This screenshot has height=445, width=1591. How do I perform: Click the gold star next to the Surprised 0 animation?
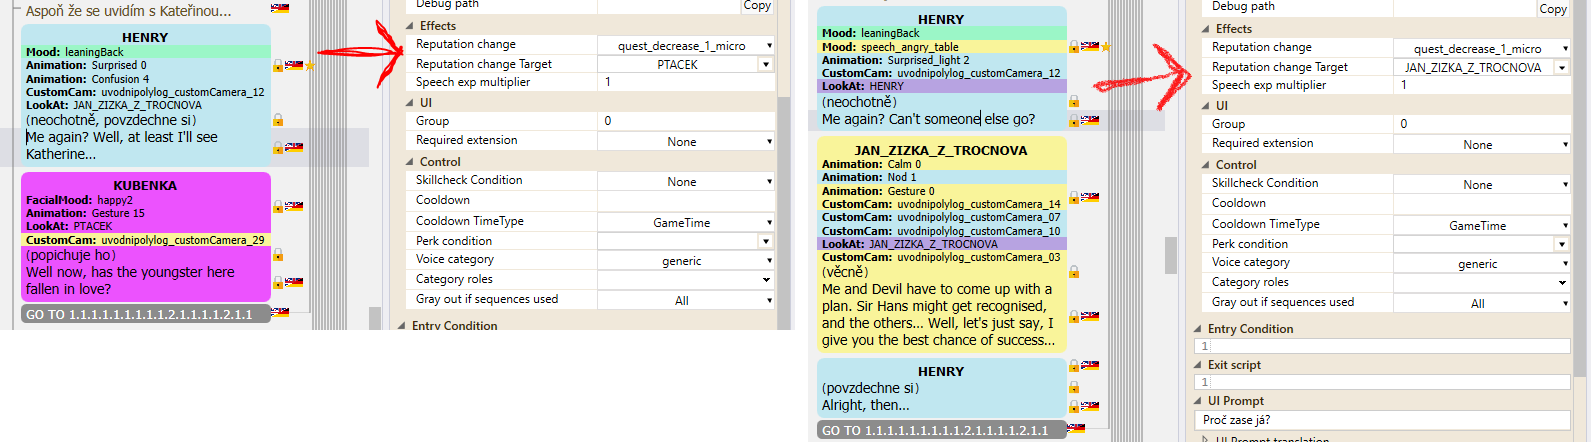click(x=310, y=66)
